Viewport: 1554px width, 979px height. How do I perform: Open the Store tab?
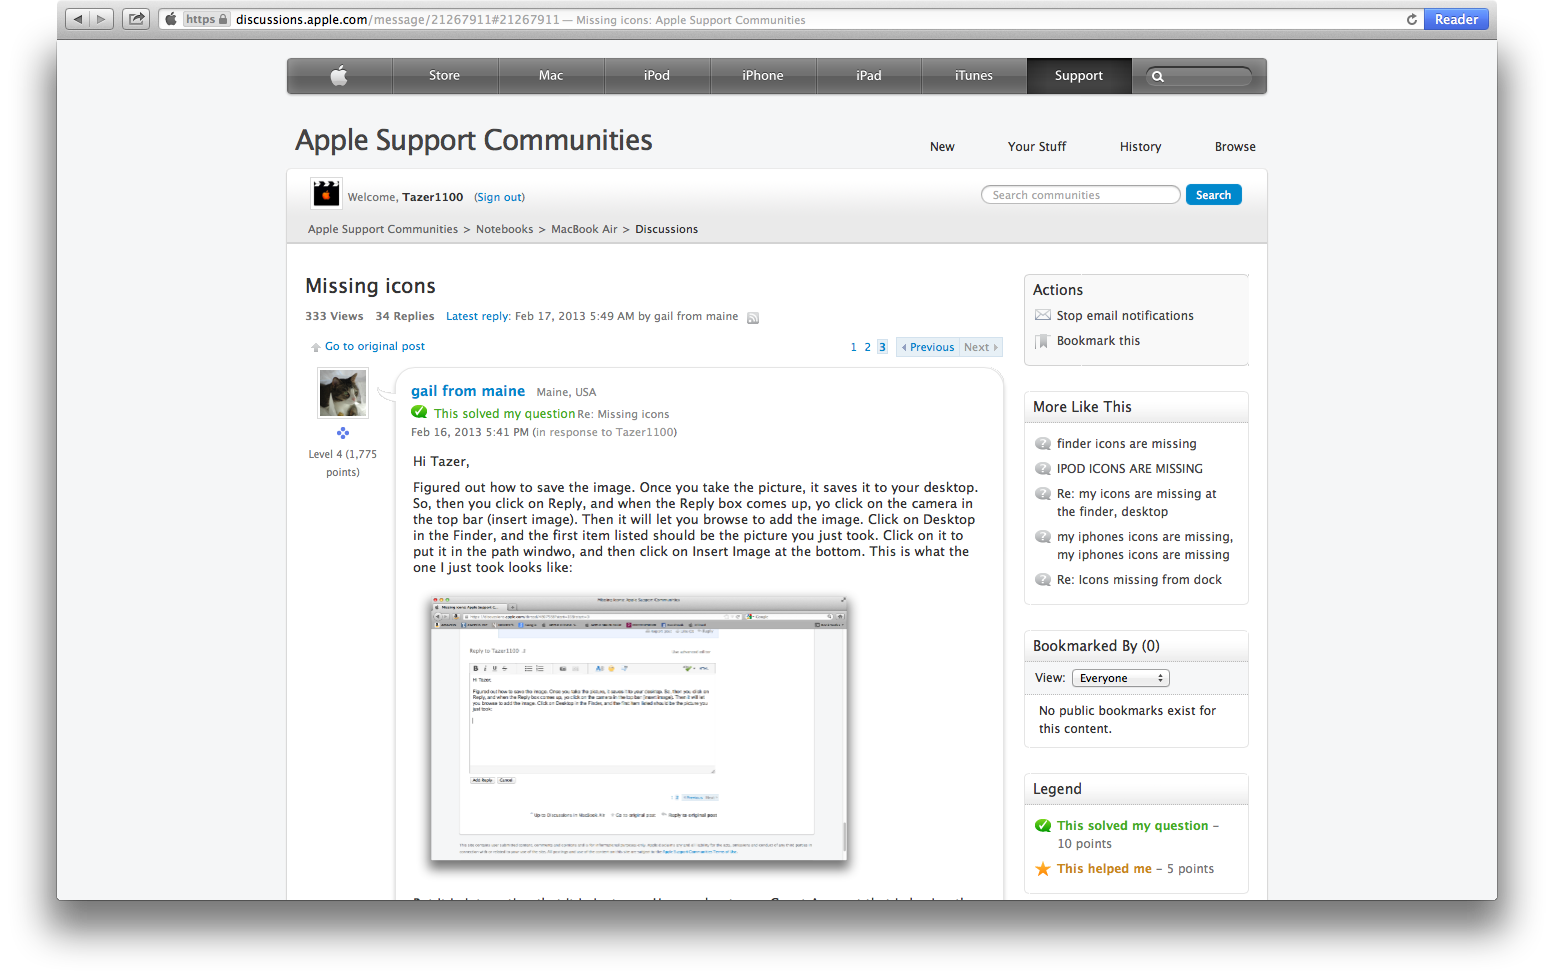click(x=445, y=76)
